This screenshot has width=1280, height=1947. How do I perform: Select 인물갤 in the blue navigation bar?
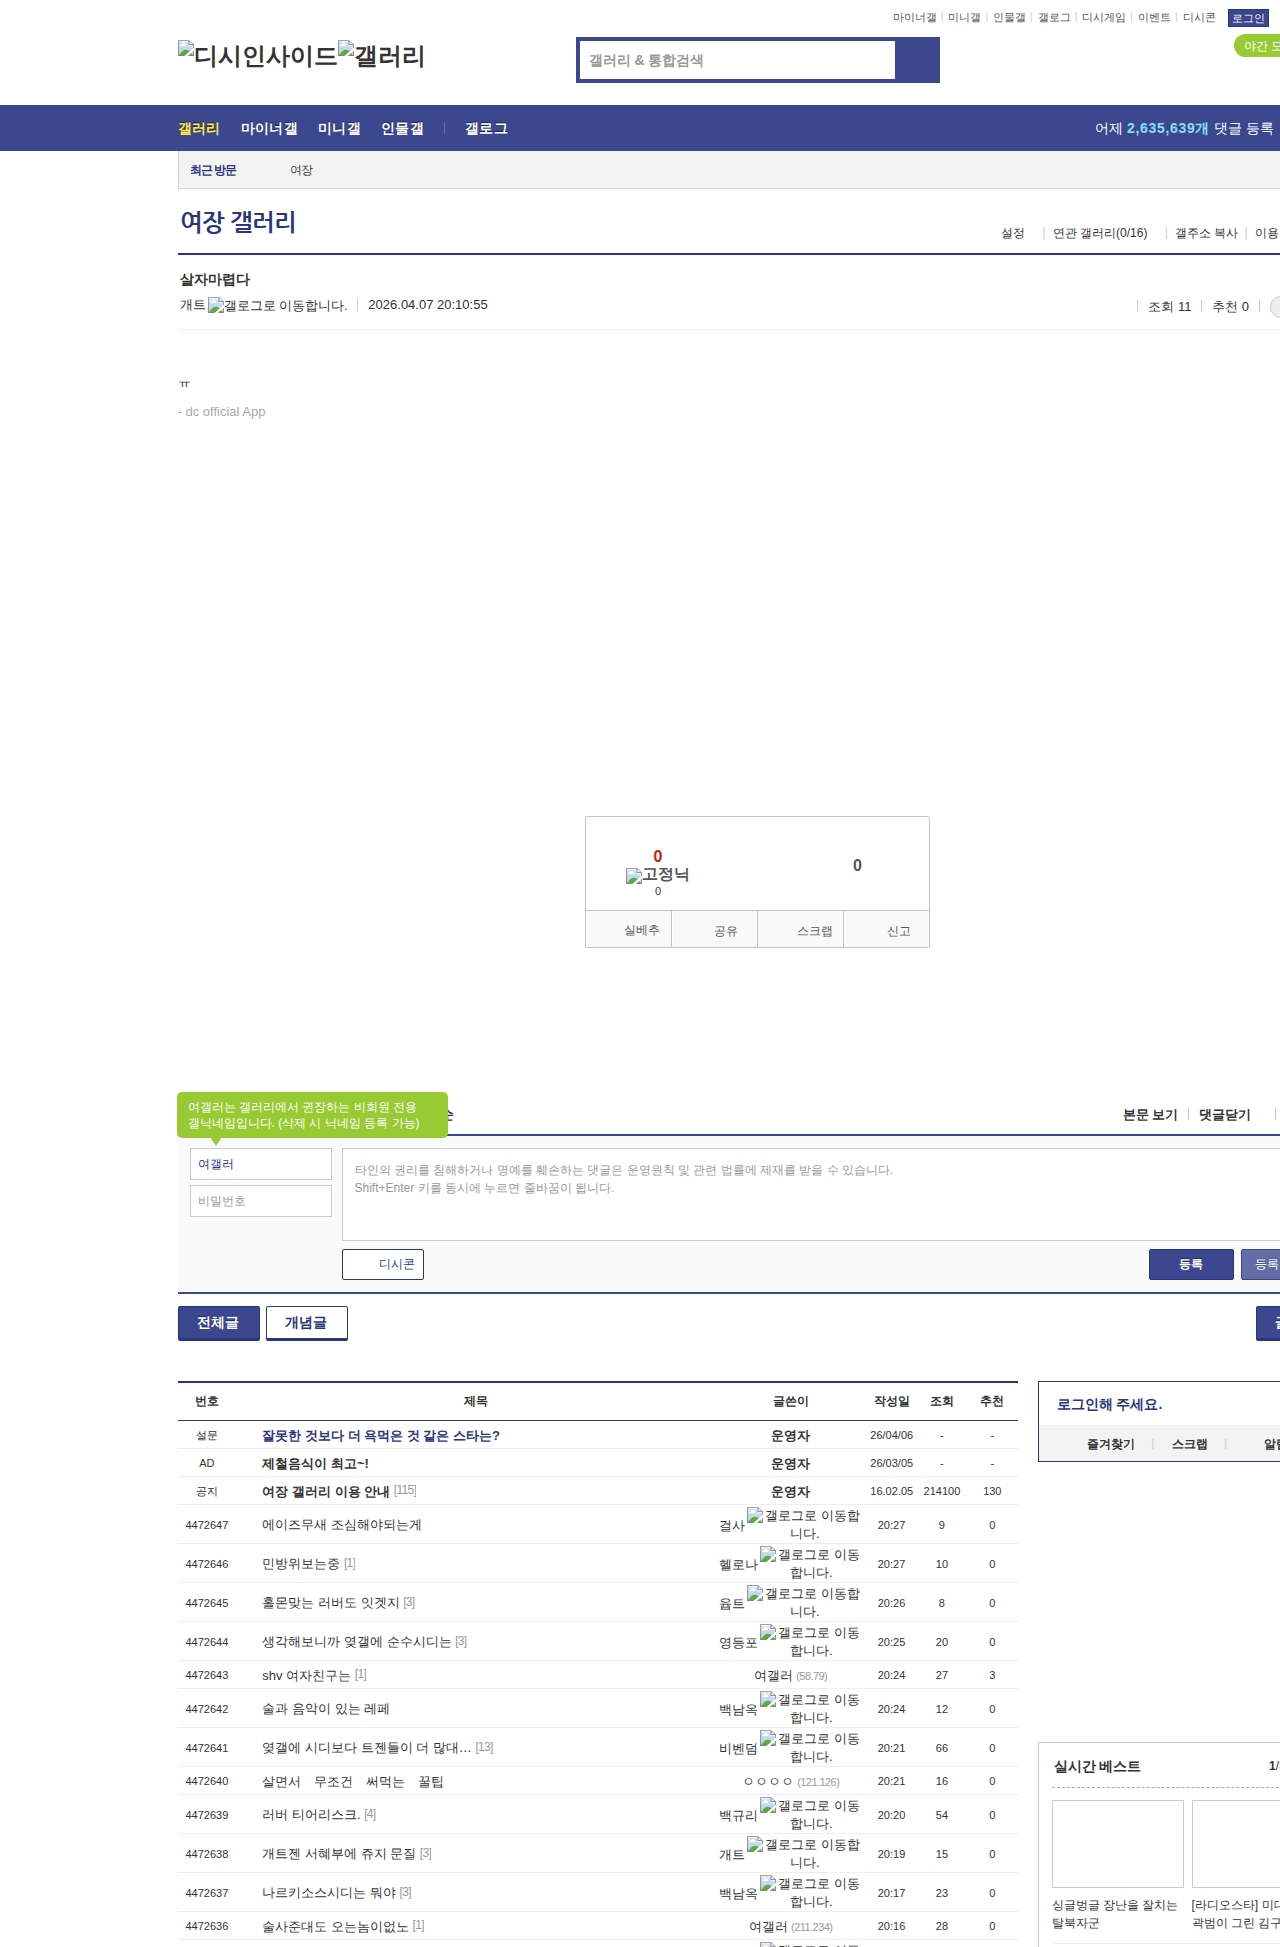point(402,129)
